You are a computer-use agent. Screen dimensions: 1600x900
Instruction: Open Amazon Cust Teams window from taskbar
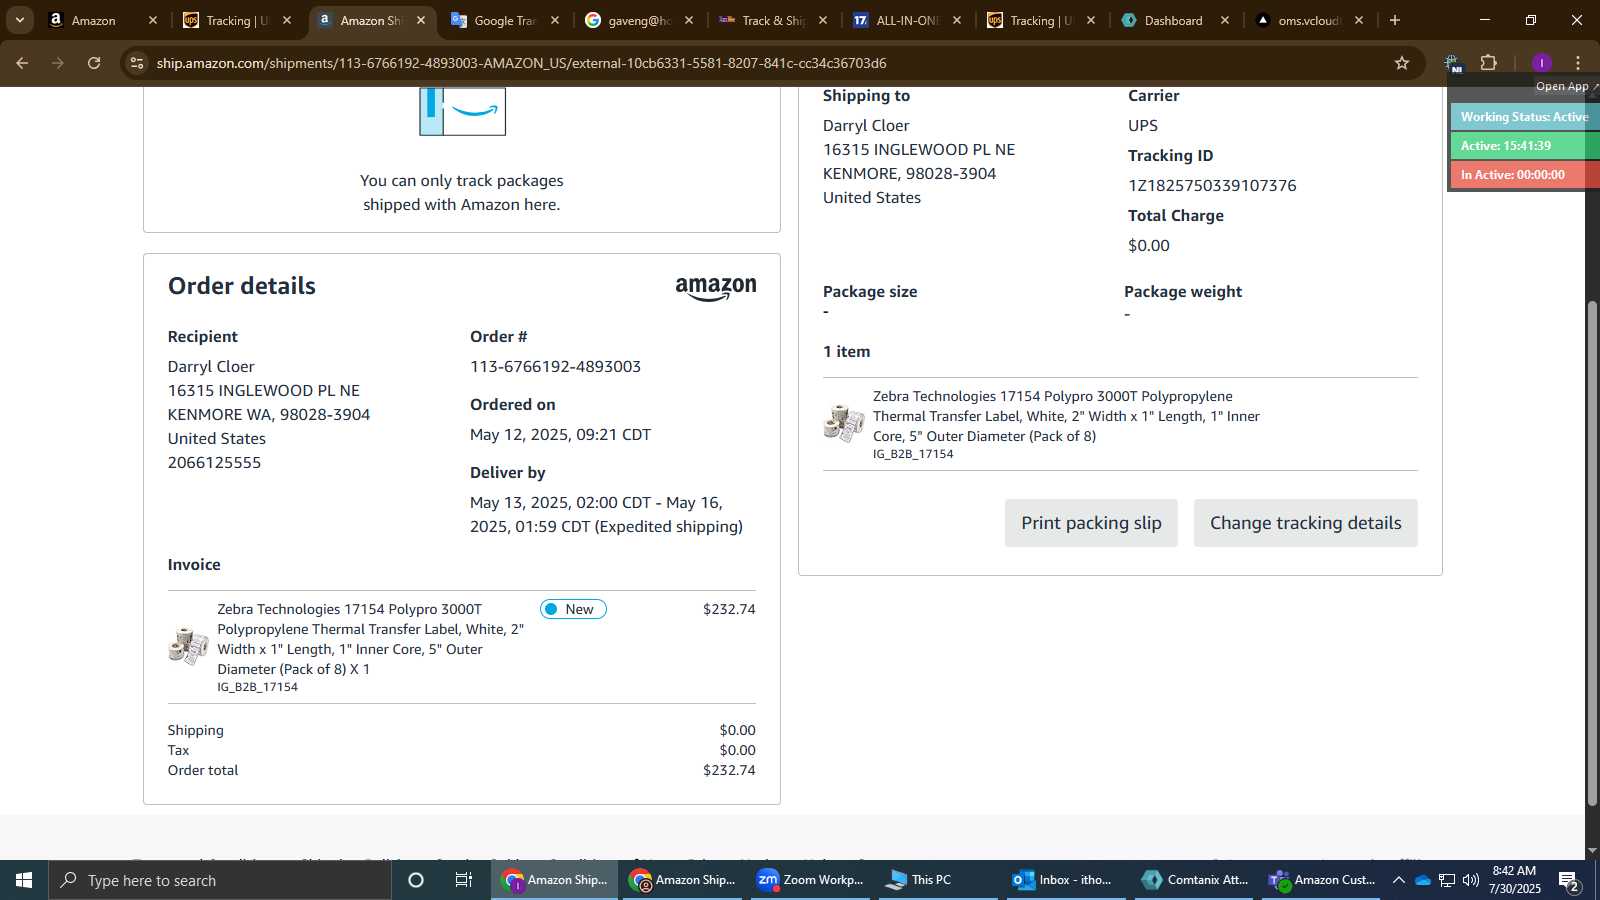tap(1320, 880)
